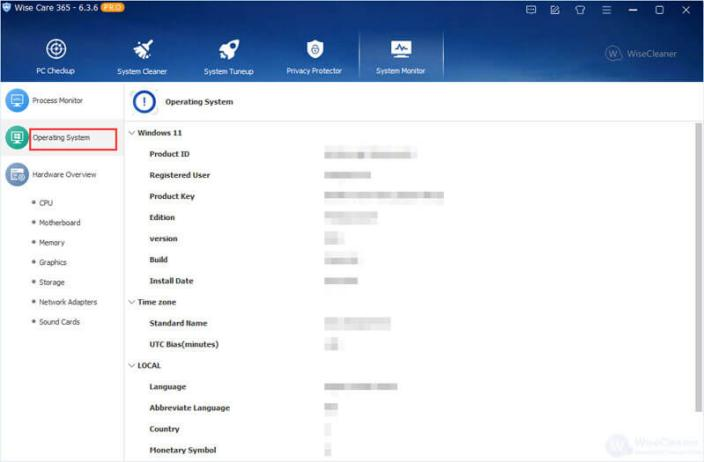
Task: Click the blue Operating System info icon
Action: [x=144, y=102]
